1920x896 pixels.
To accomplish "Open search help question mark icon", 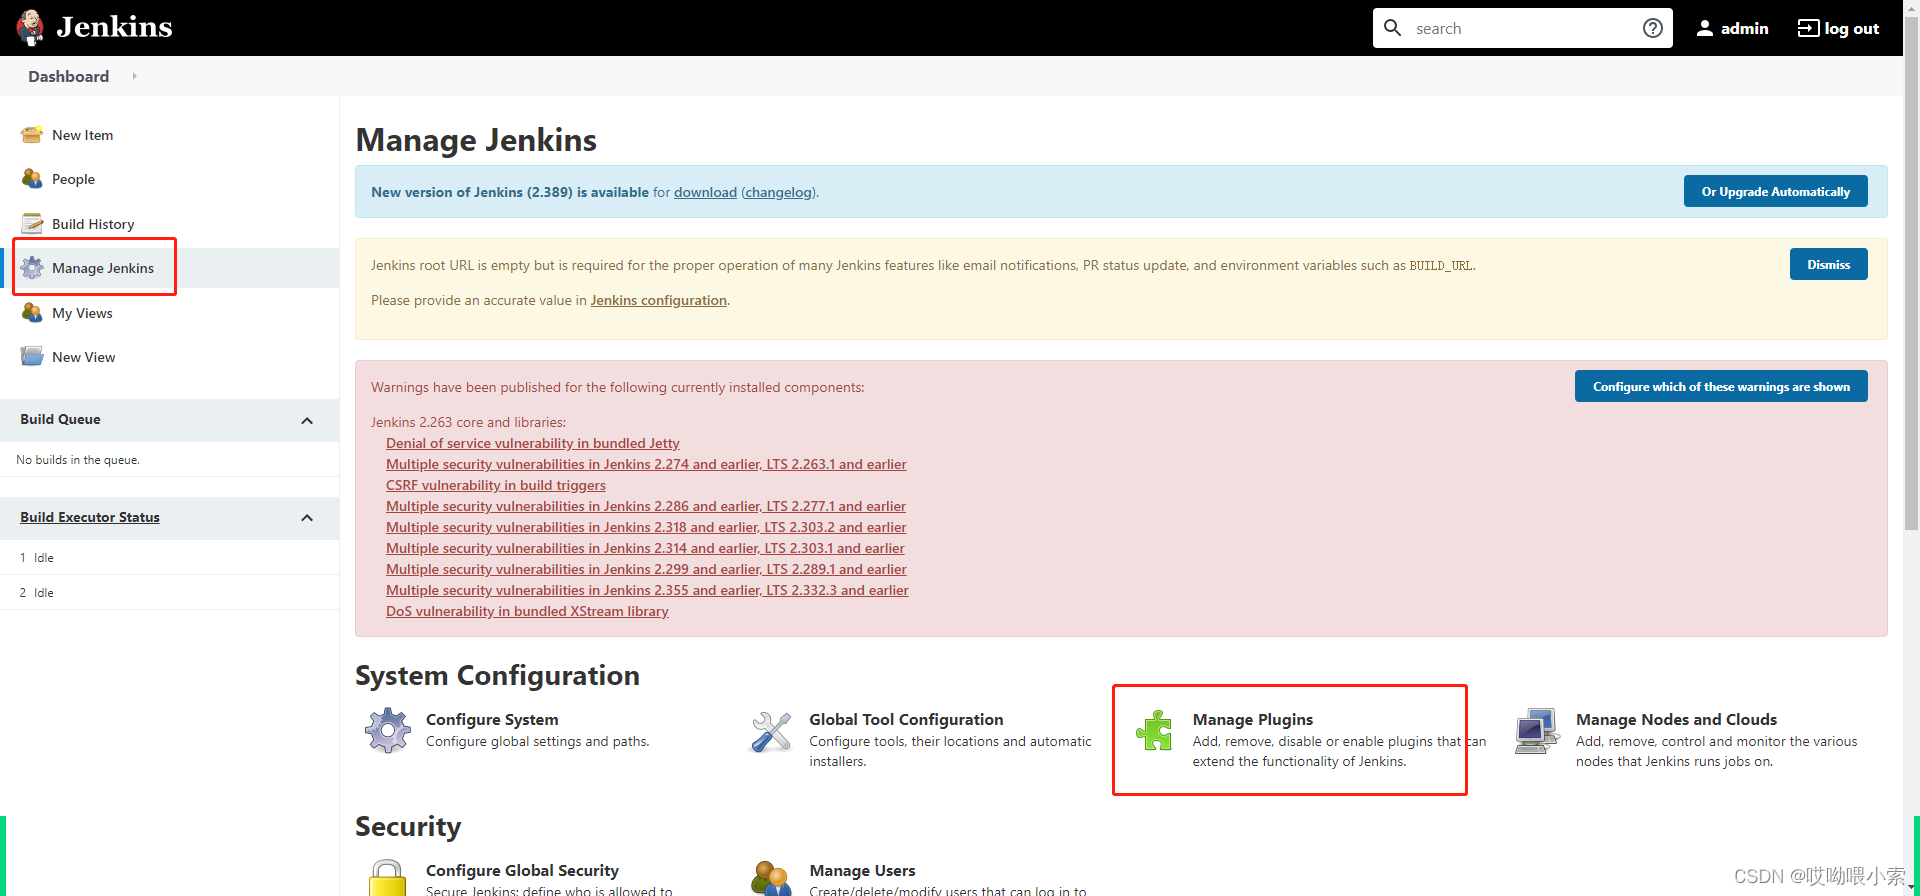I will (x=1653, y=28).
